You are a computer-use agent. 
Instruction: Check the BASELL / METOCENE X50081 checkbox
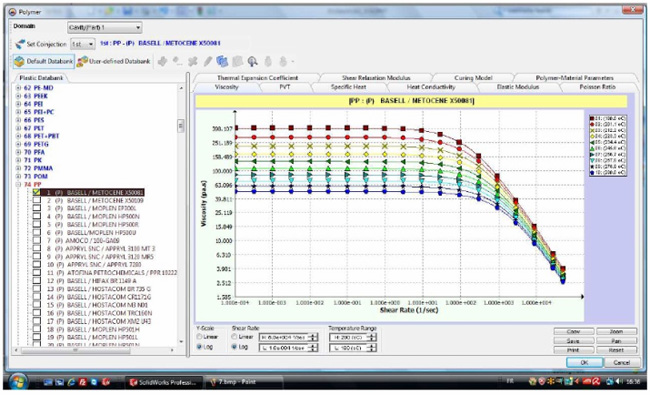37,192
